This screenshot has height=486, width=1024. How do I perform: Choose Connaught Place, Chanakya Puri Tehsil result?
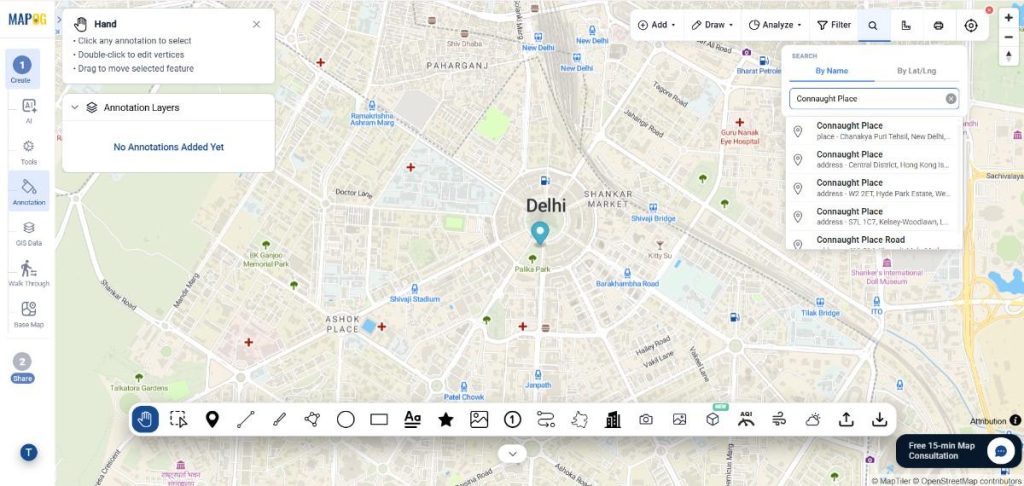coord(874,131)
